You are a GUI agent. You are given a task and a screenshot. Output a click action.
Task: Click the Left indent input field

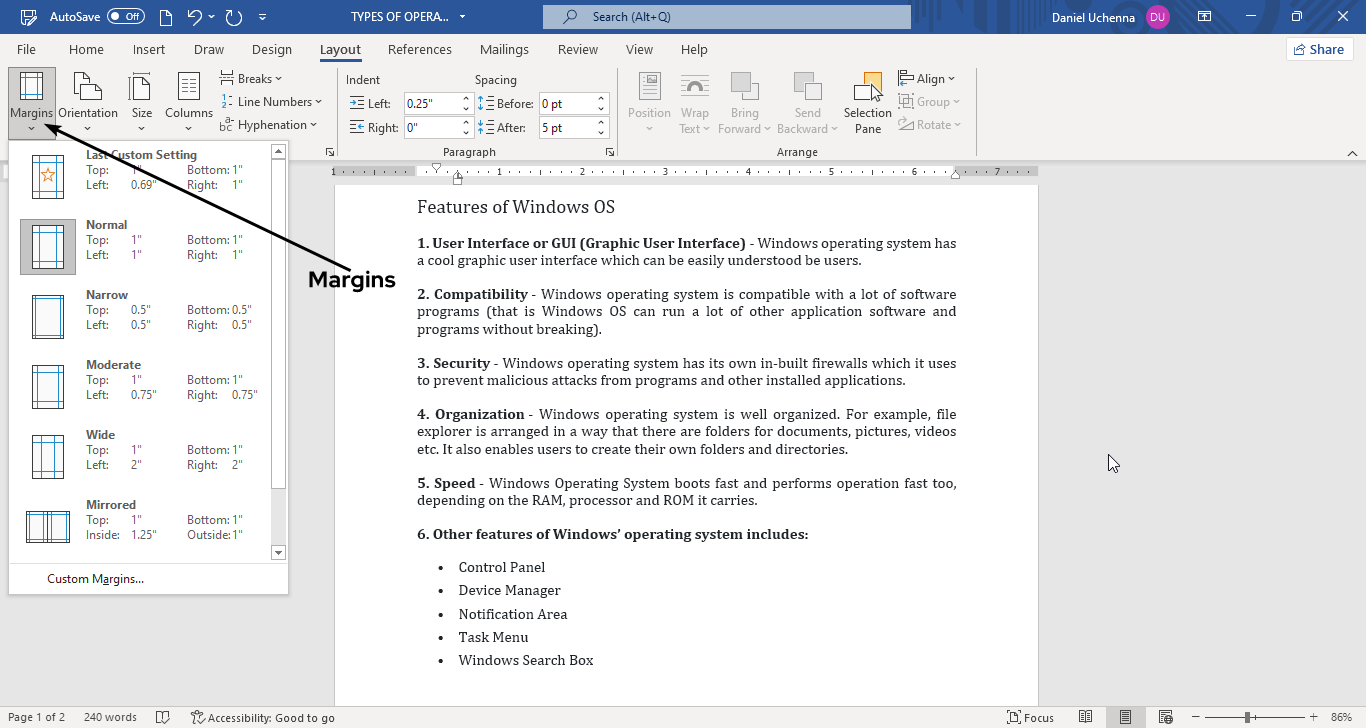[x=431, y=104]
